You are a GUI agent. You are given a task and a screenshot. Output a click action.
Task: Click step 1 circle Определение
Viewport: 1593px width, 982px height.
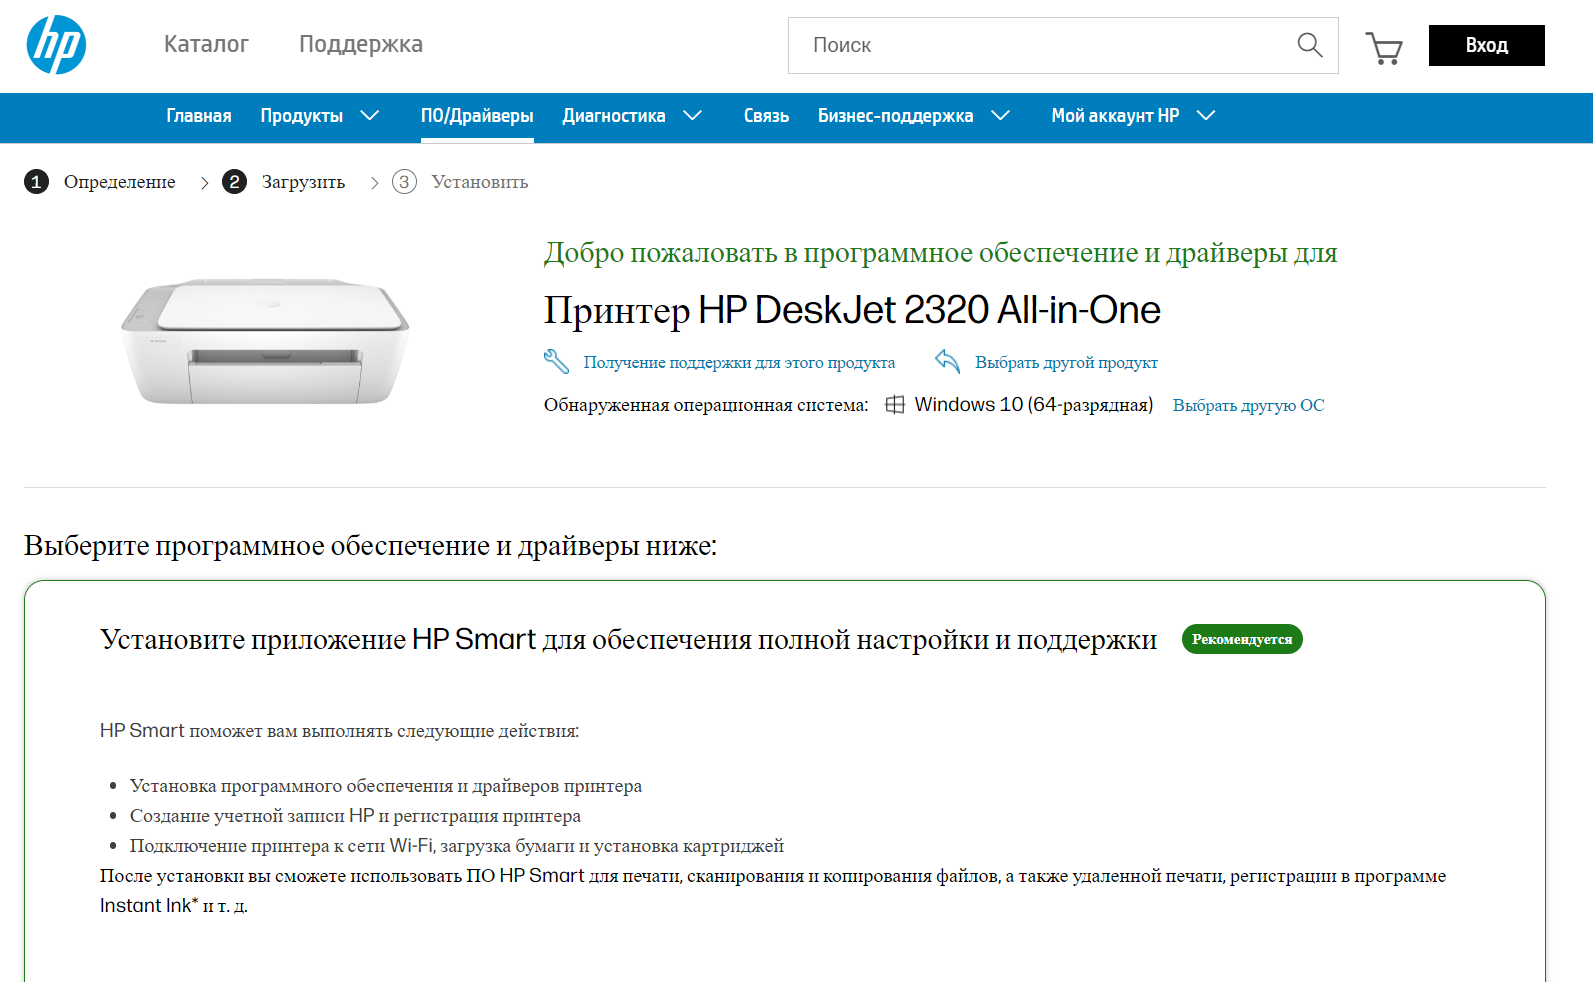pos(36,181)
